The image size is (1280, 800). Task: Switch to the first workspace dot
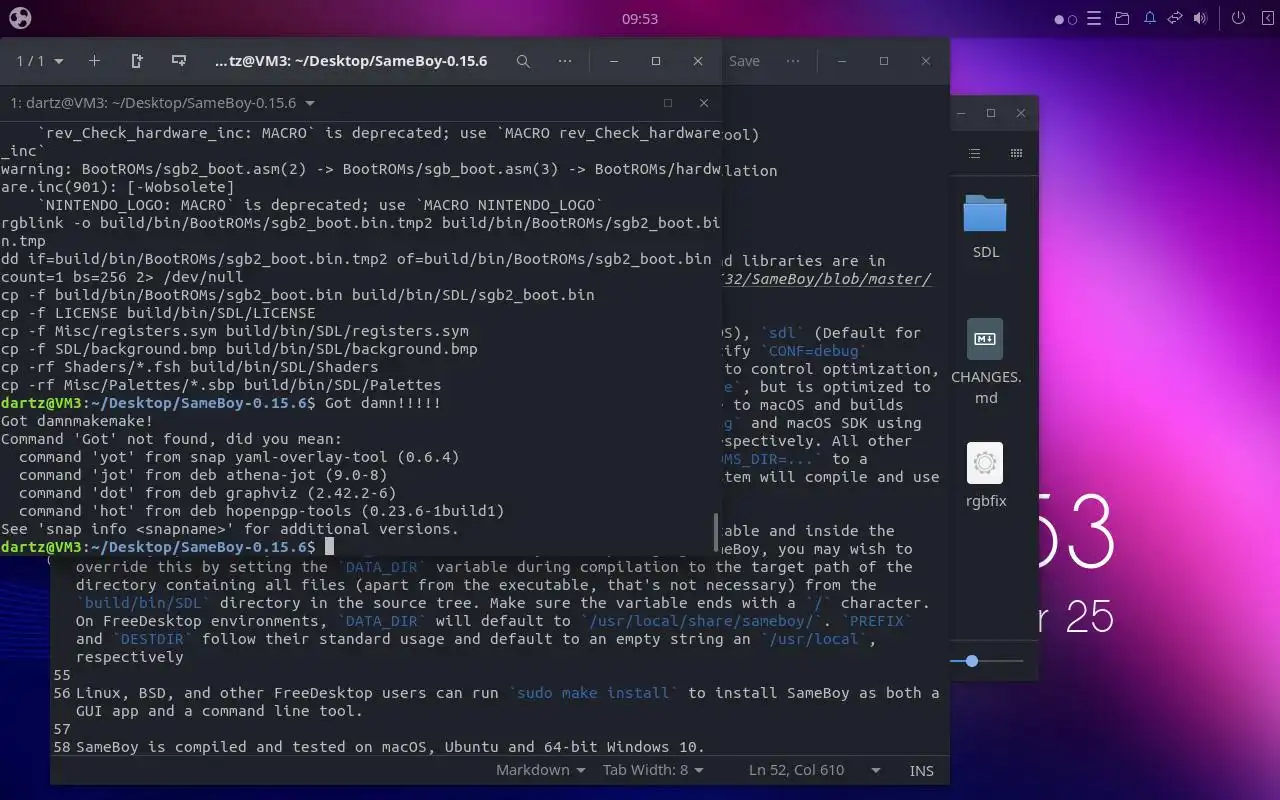coord(1059,19)
